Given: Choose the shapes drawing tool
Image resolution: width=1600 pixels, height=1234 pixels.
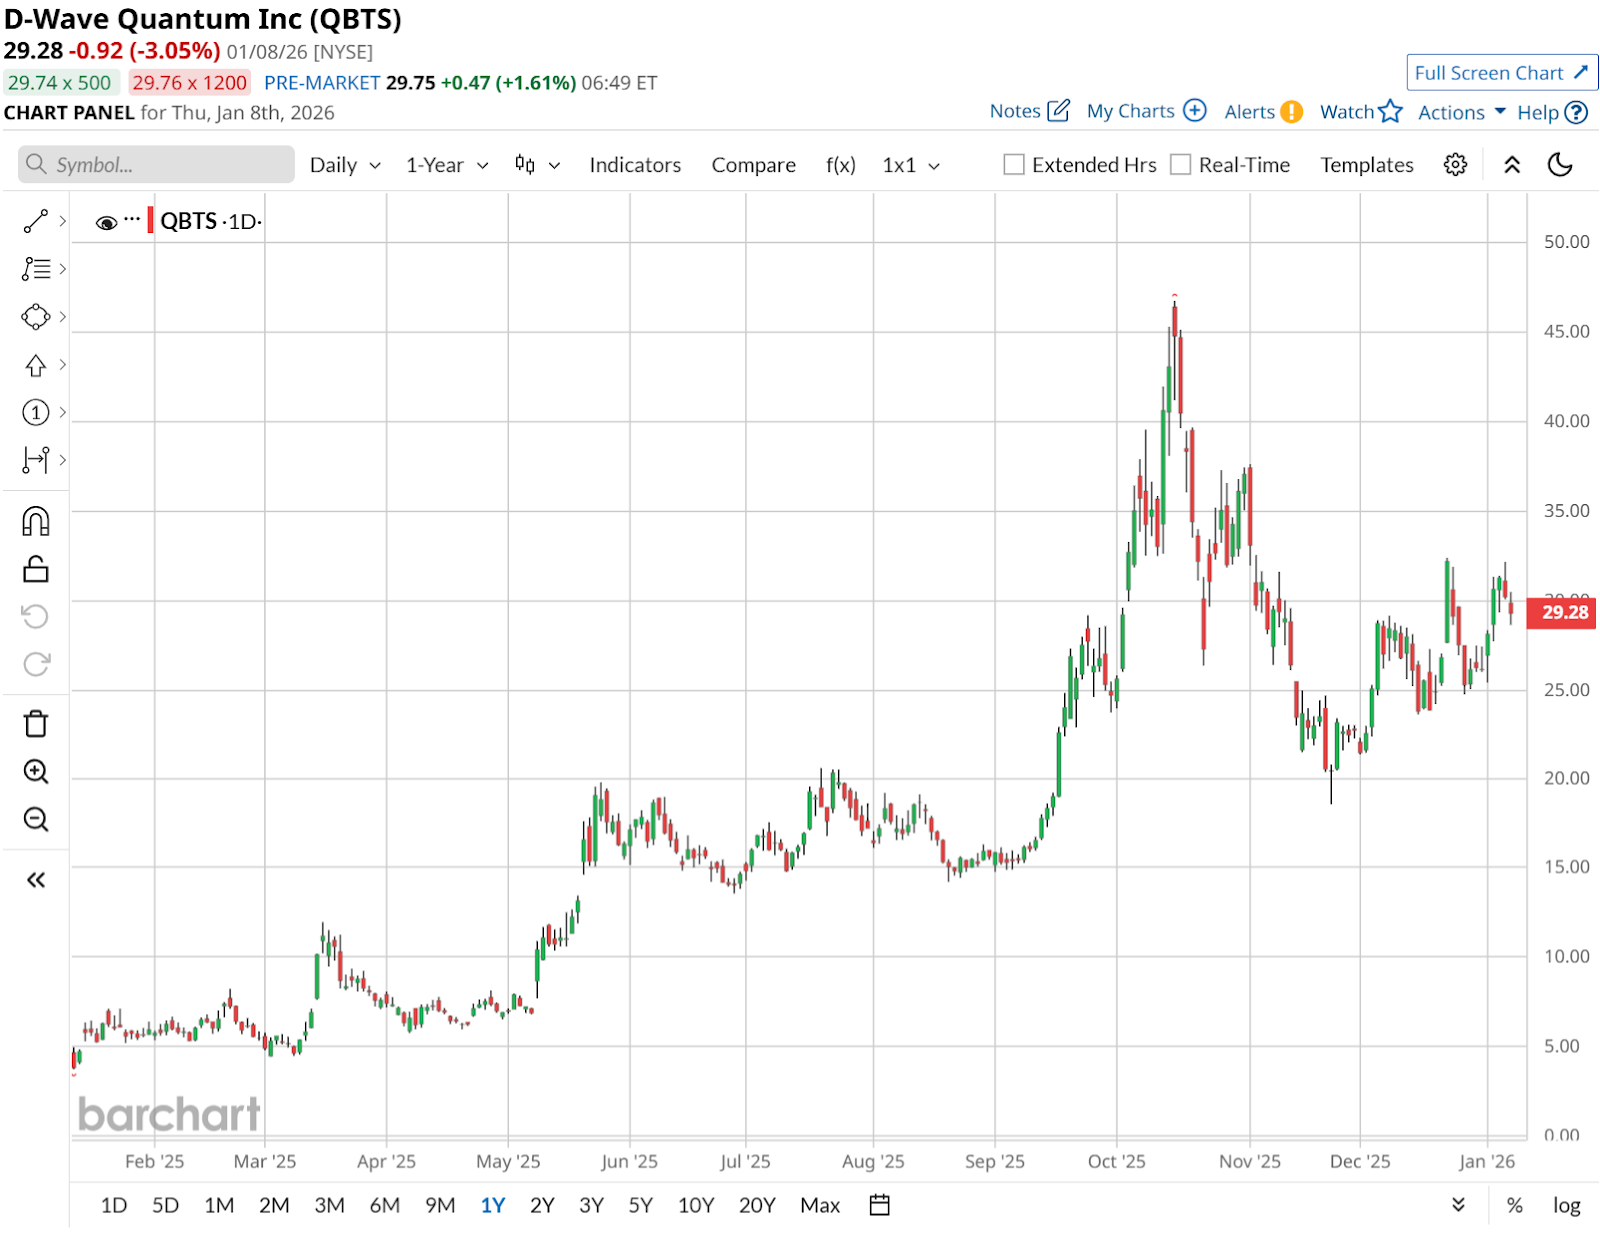Looking at the screenshot, I should 36,317.
